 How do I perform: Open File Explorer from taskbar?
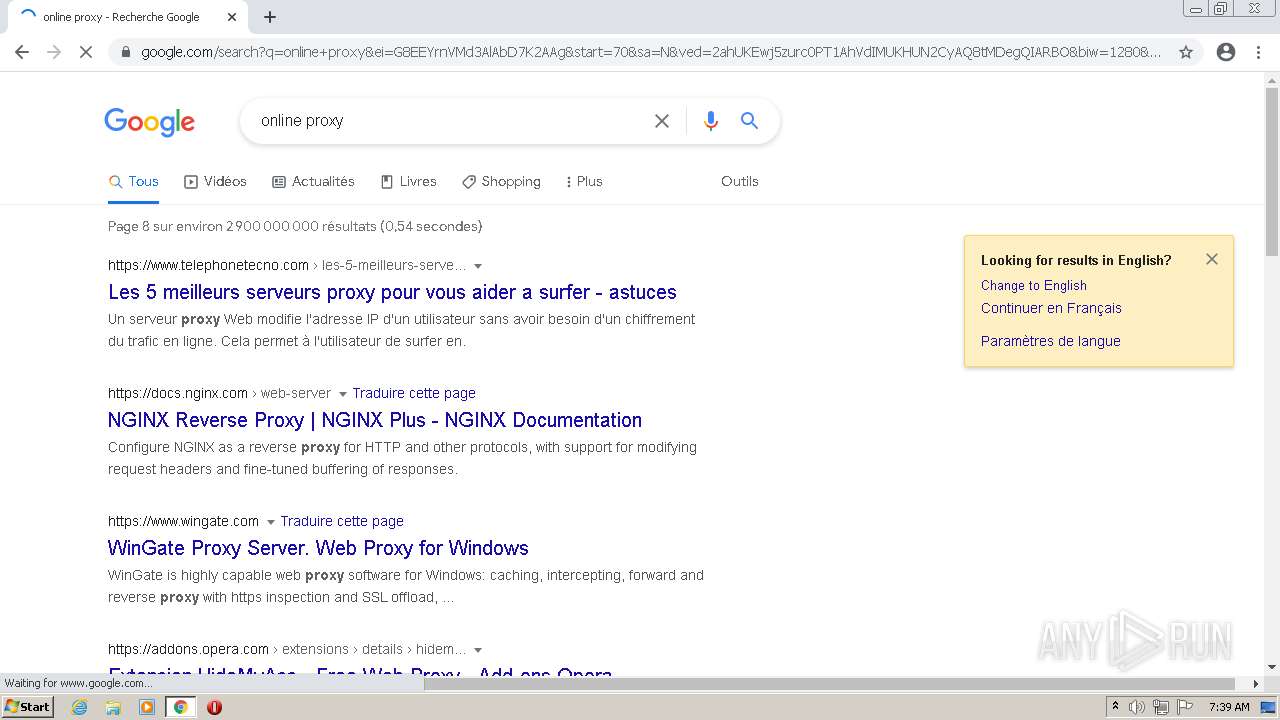coord(113,707)
